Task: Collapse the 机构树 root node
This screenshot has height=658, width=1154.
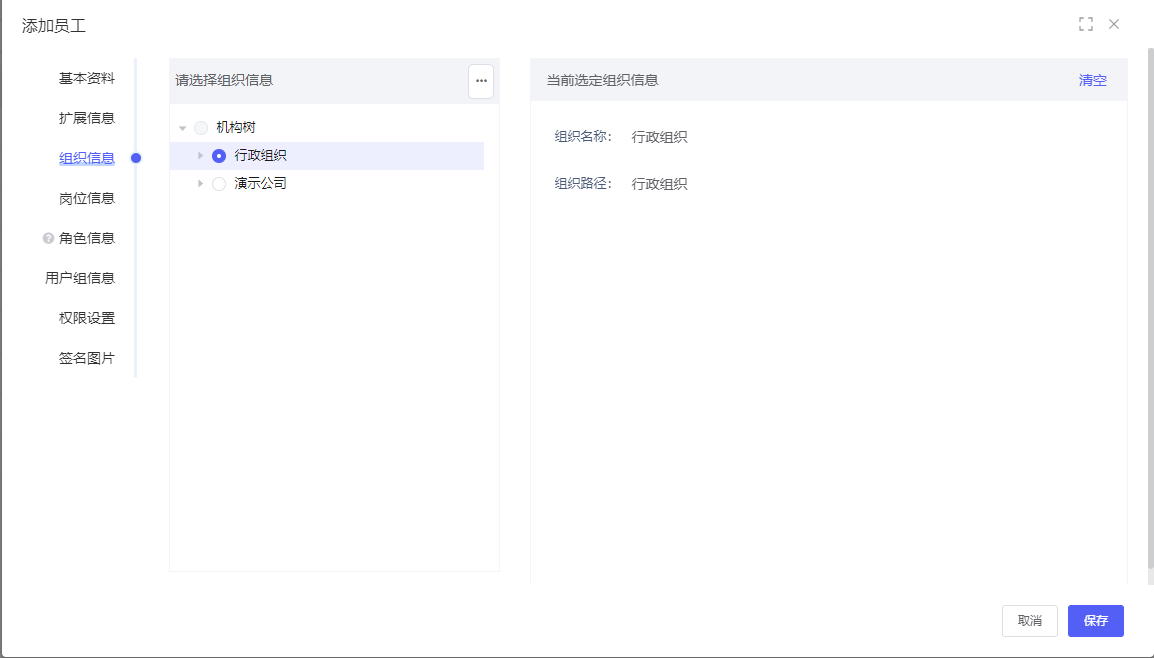Action: pyautogui.click(x=183, y=128)
